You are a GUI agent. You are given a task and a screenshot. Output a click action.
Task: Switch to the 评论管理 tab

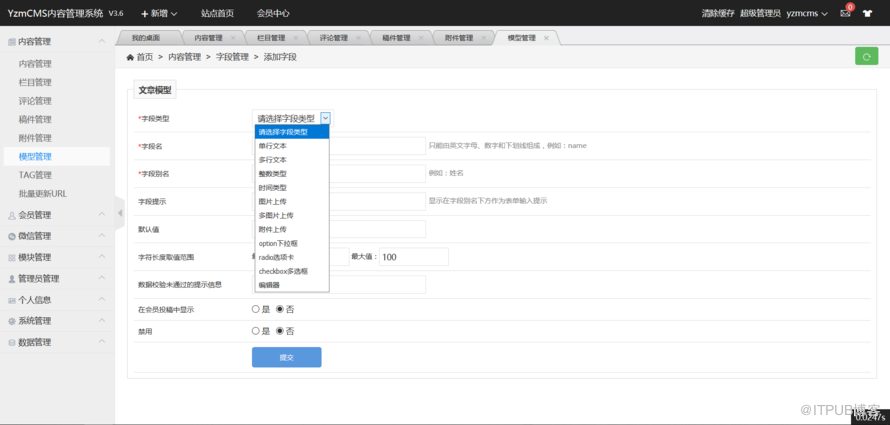tap(333, 38)
